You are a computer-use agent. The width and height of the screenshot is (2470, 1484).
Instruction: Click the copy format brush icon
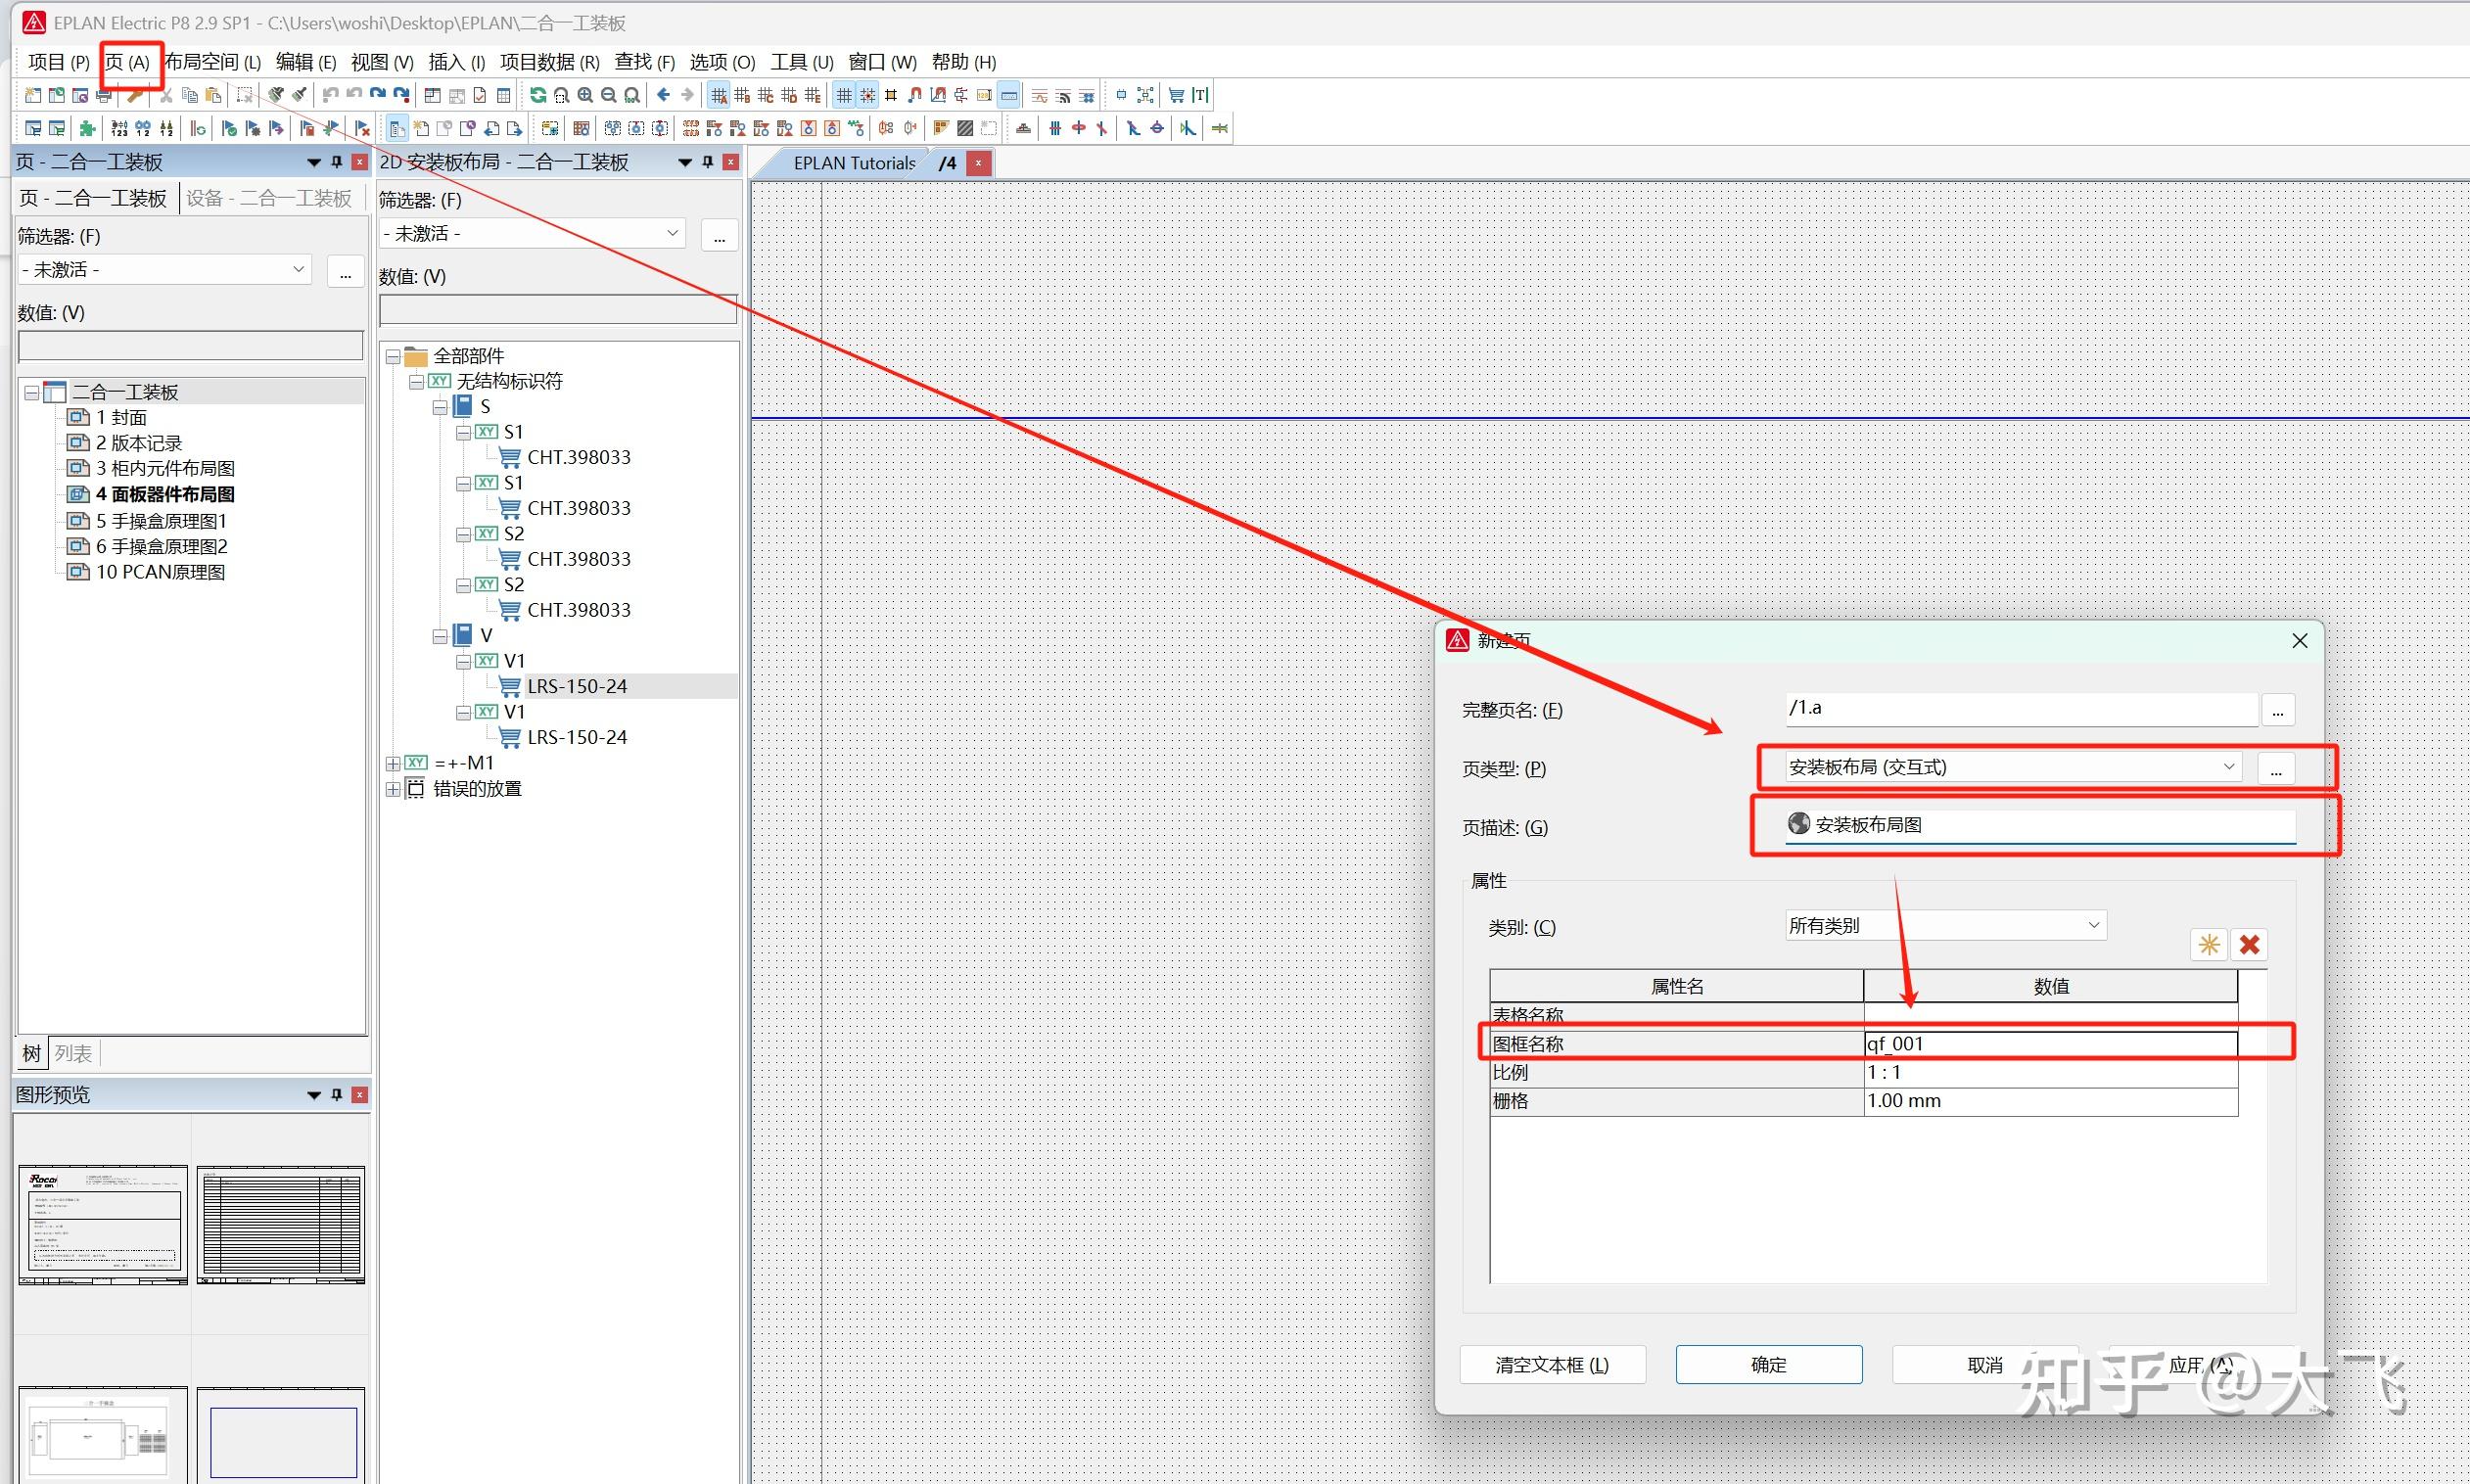(x=276, y=95)
